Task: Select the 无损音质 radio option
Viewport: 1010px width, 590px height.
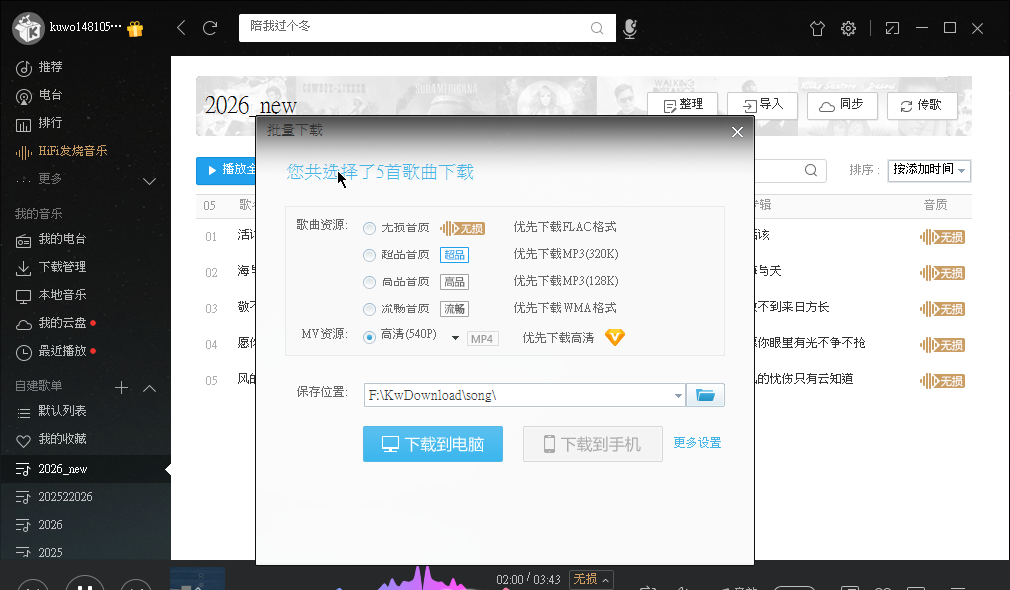Action: 369,228
